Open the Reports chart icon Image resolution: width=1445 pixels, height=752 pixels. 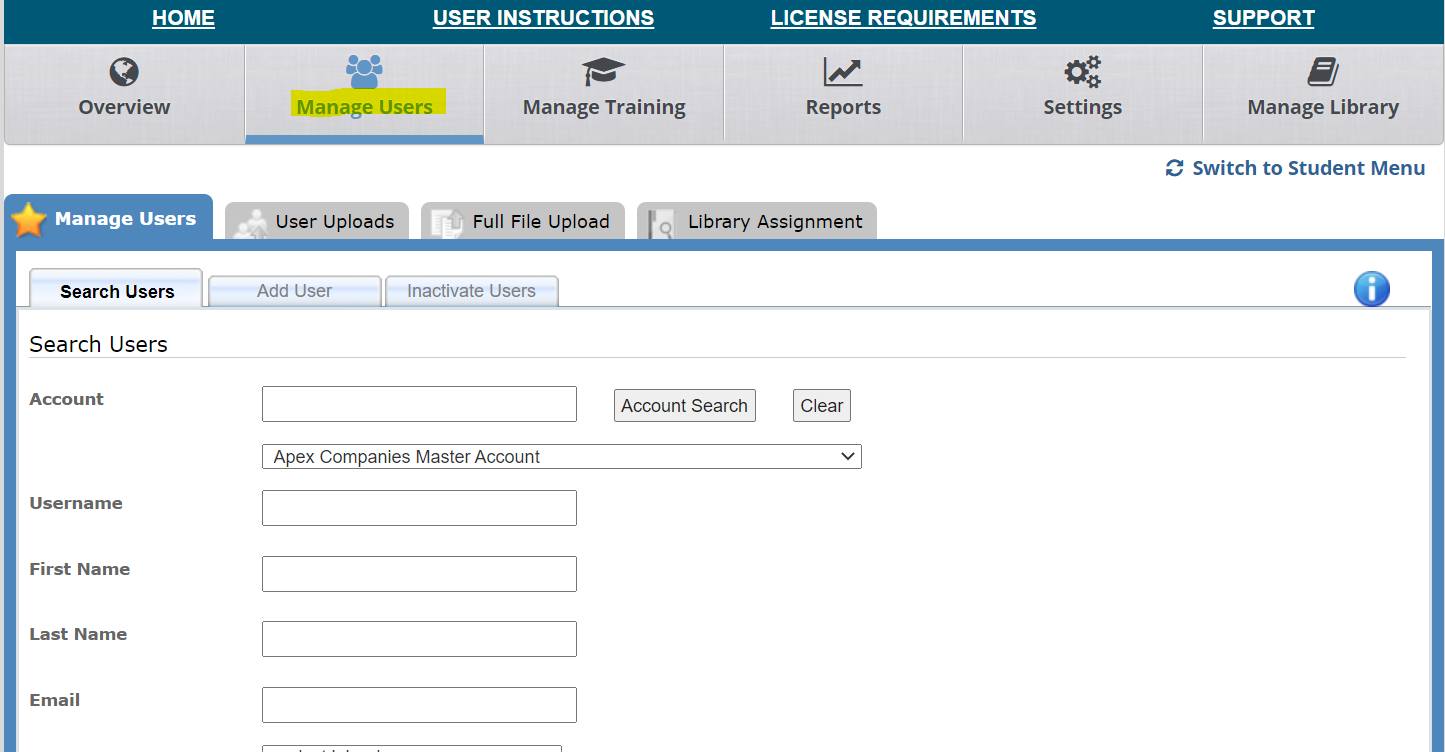click(x=842, y=72)
